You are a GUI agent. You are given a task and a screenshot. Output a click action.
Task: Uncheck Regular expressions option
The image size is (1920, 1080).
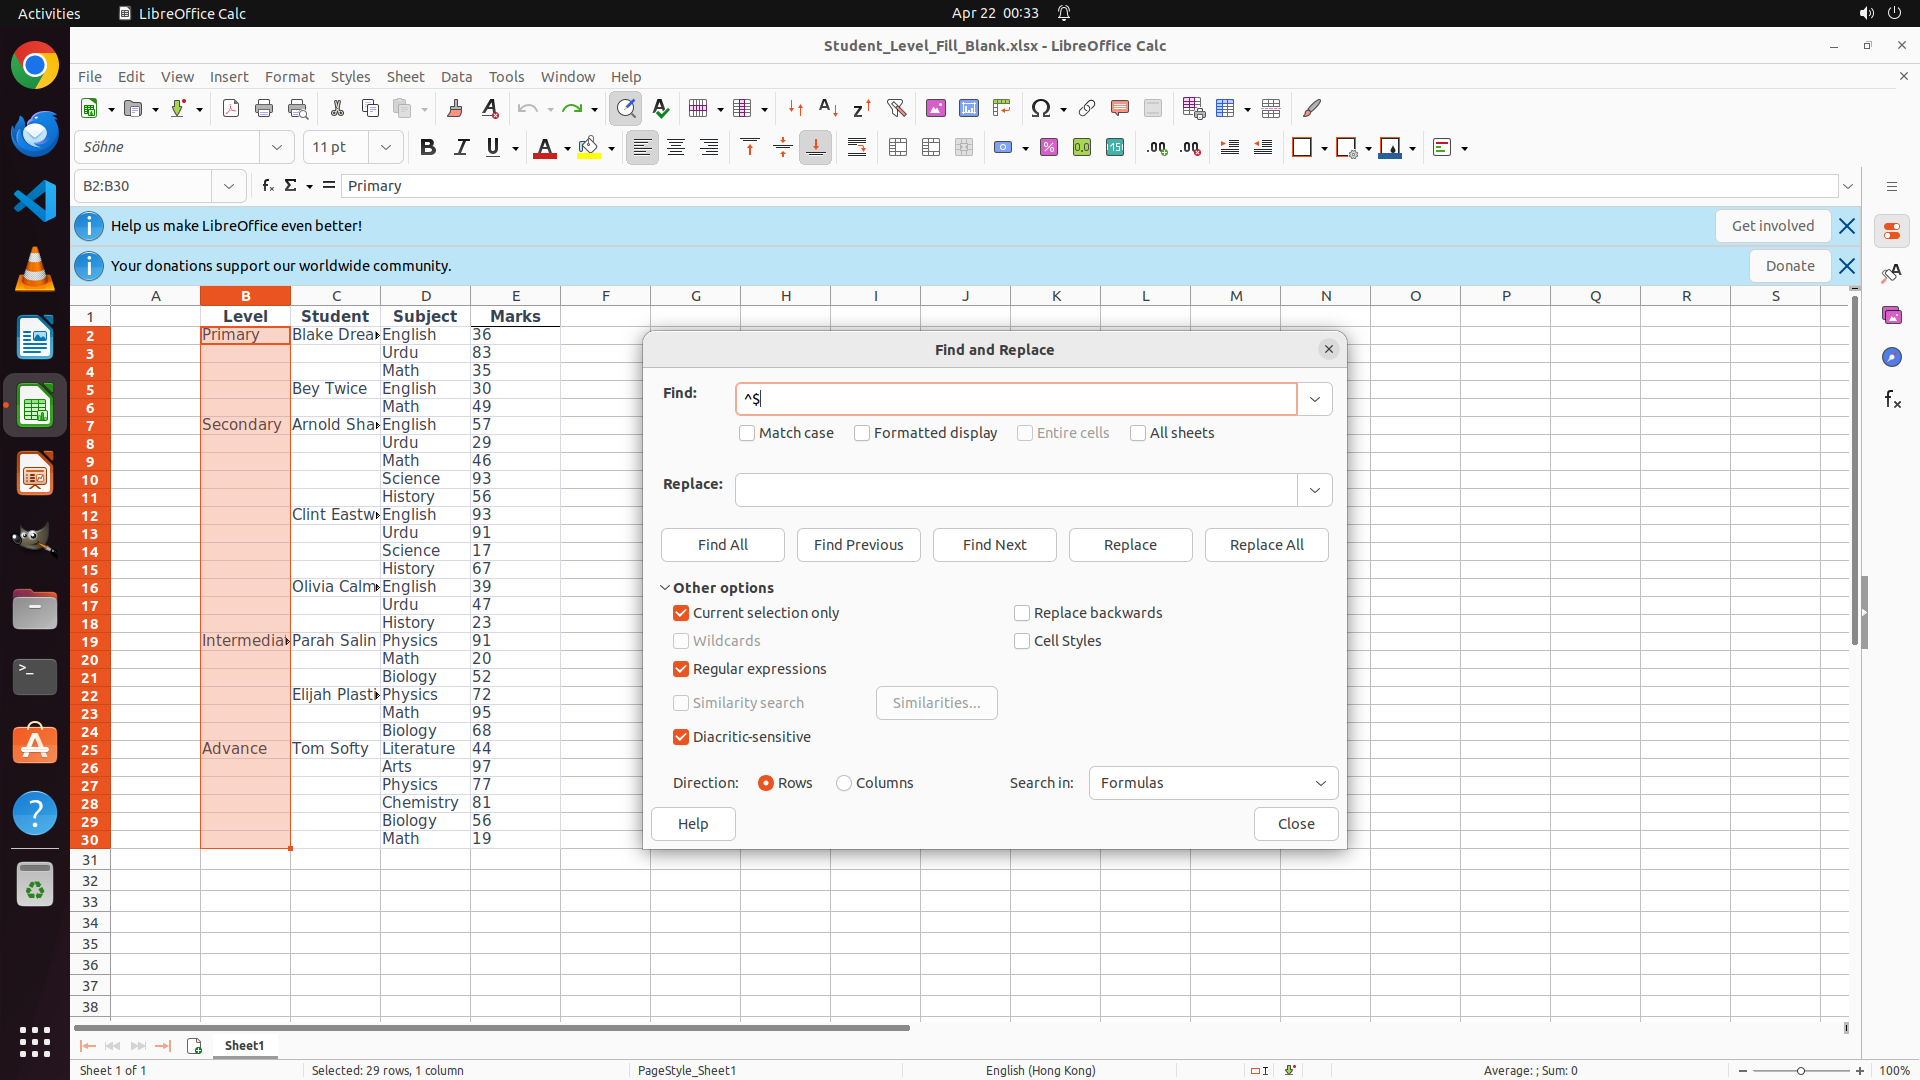(x=681, y=669)
